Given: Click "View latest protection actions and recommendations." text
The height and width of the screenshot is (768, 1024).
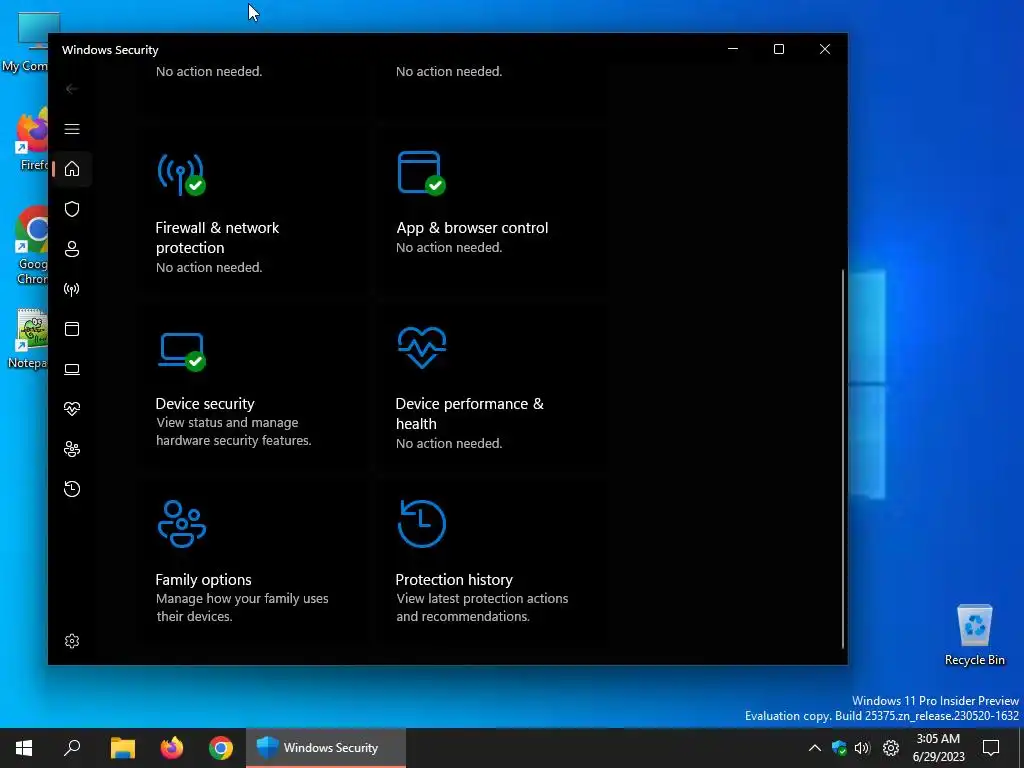Looking at the screenshot, I should (482, 607).
